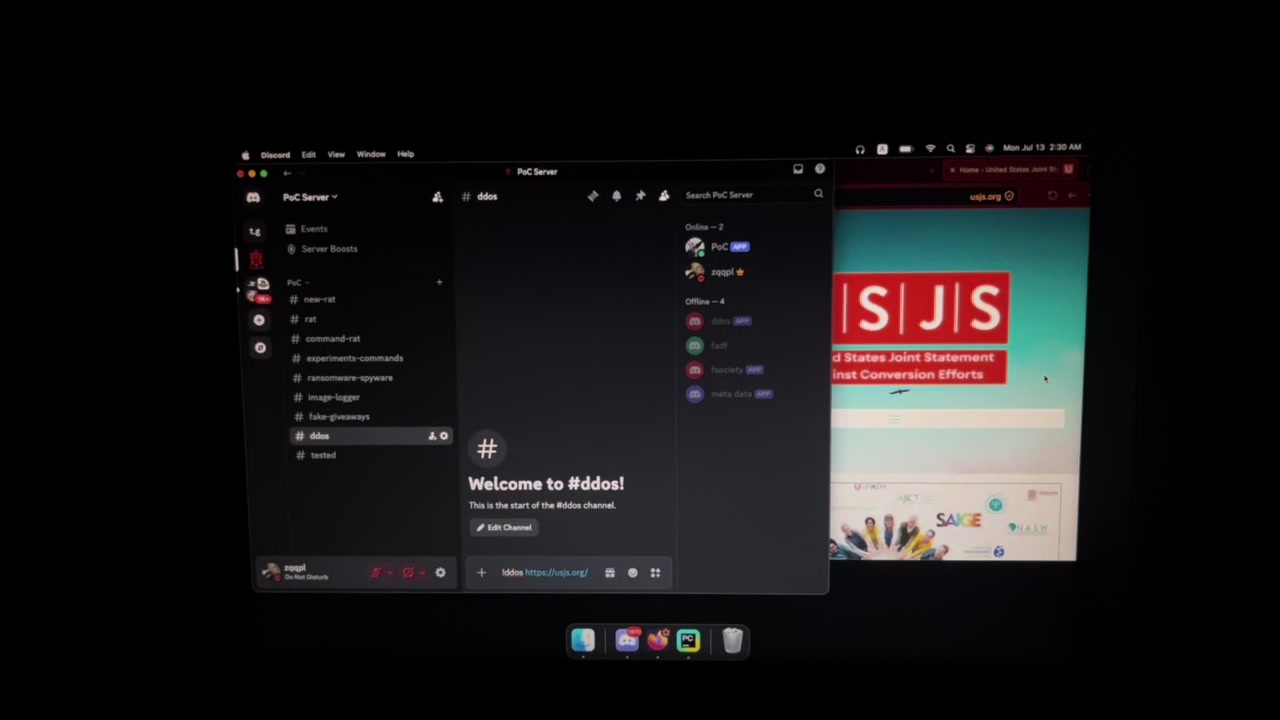
Task: Close the browser tab 'Home - United States Joint'
Action: (x=952, y=170)
